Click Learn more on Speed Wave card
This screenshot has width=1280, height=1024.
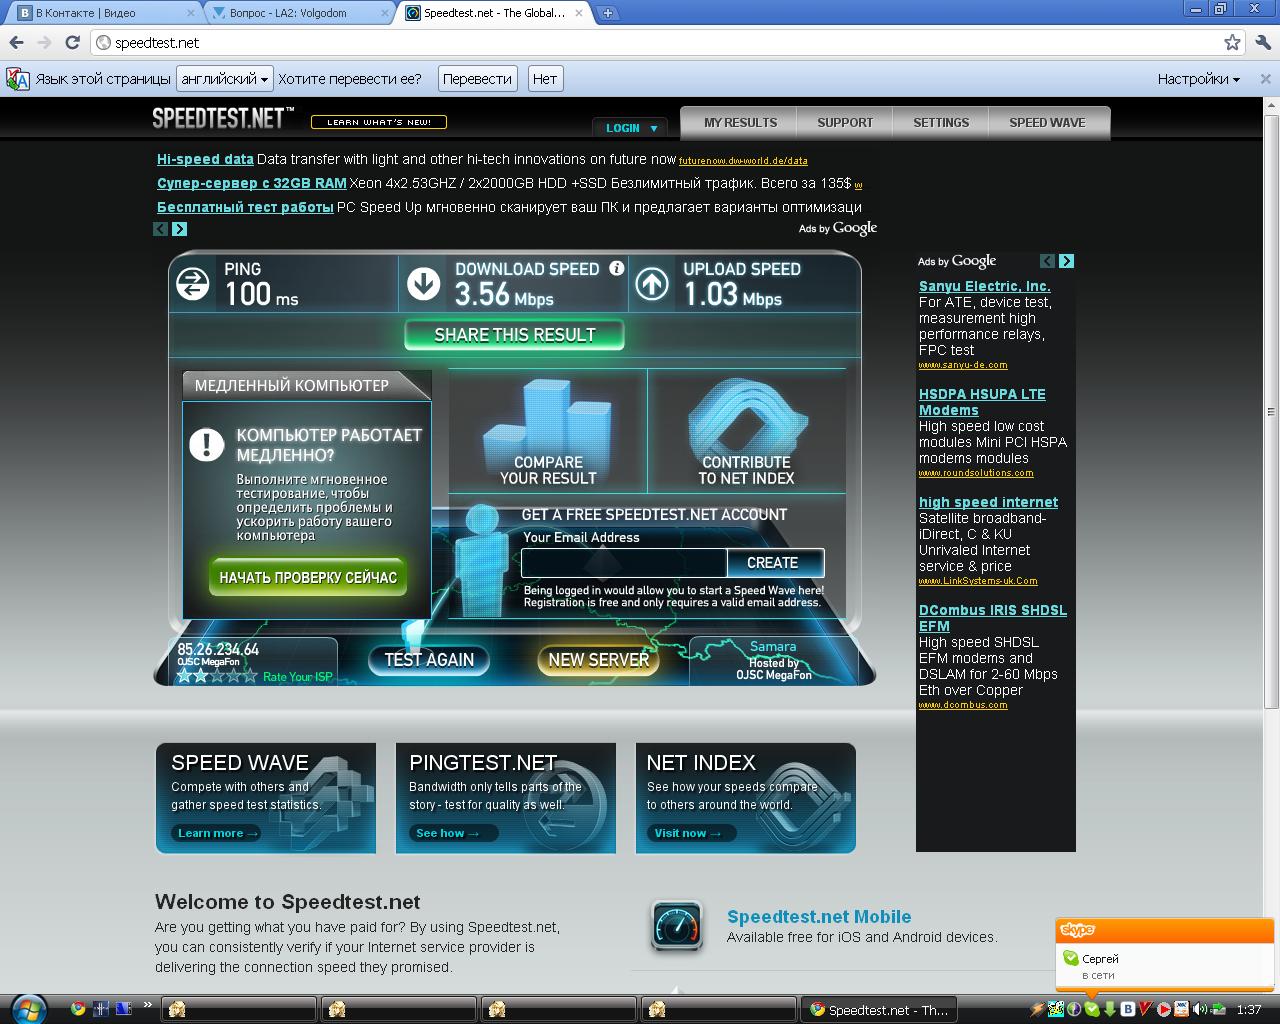[x=217, y=833]
